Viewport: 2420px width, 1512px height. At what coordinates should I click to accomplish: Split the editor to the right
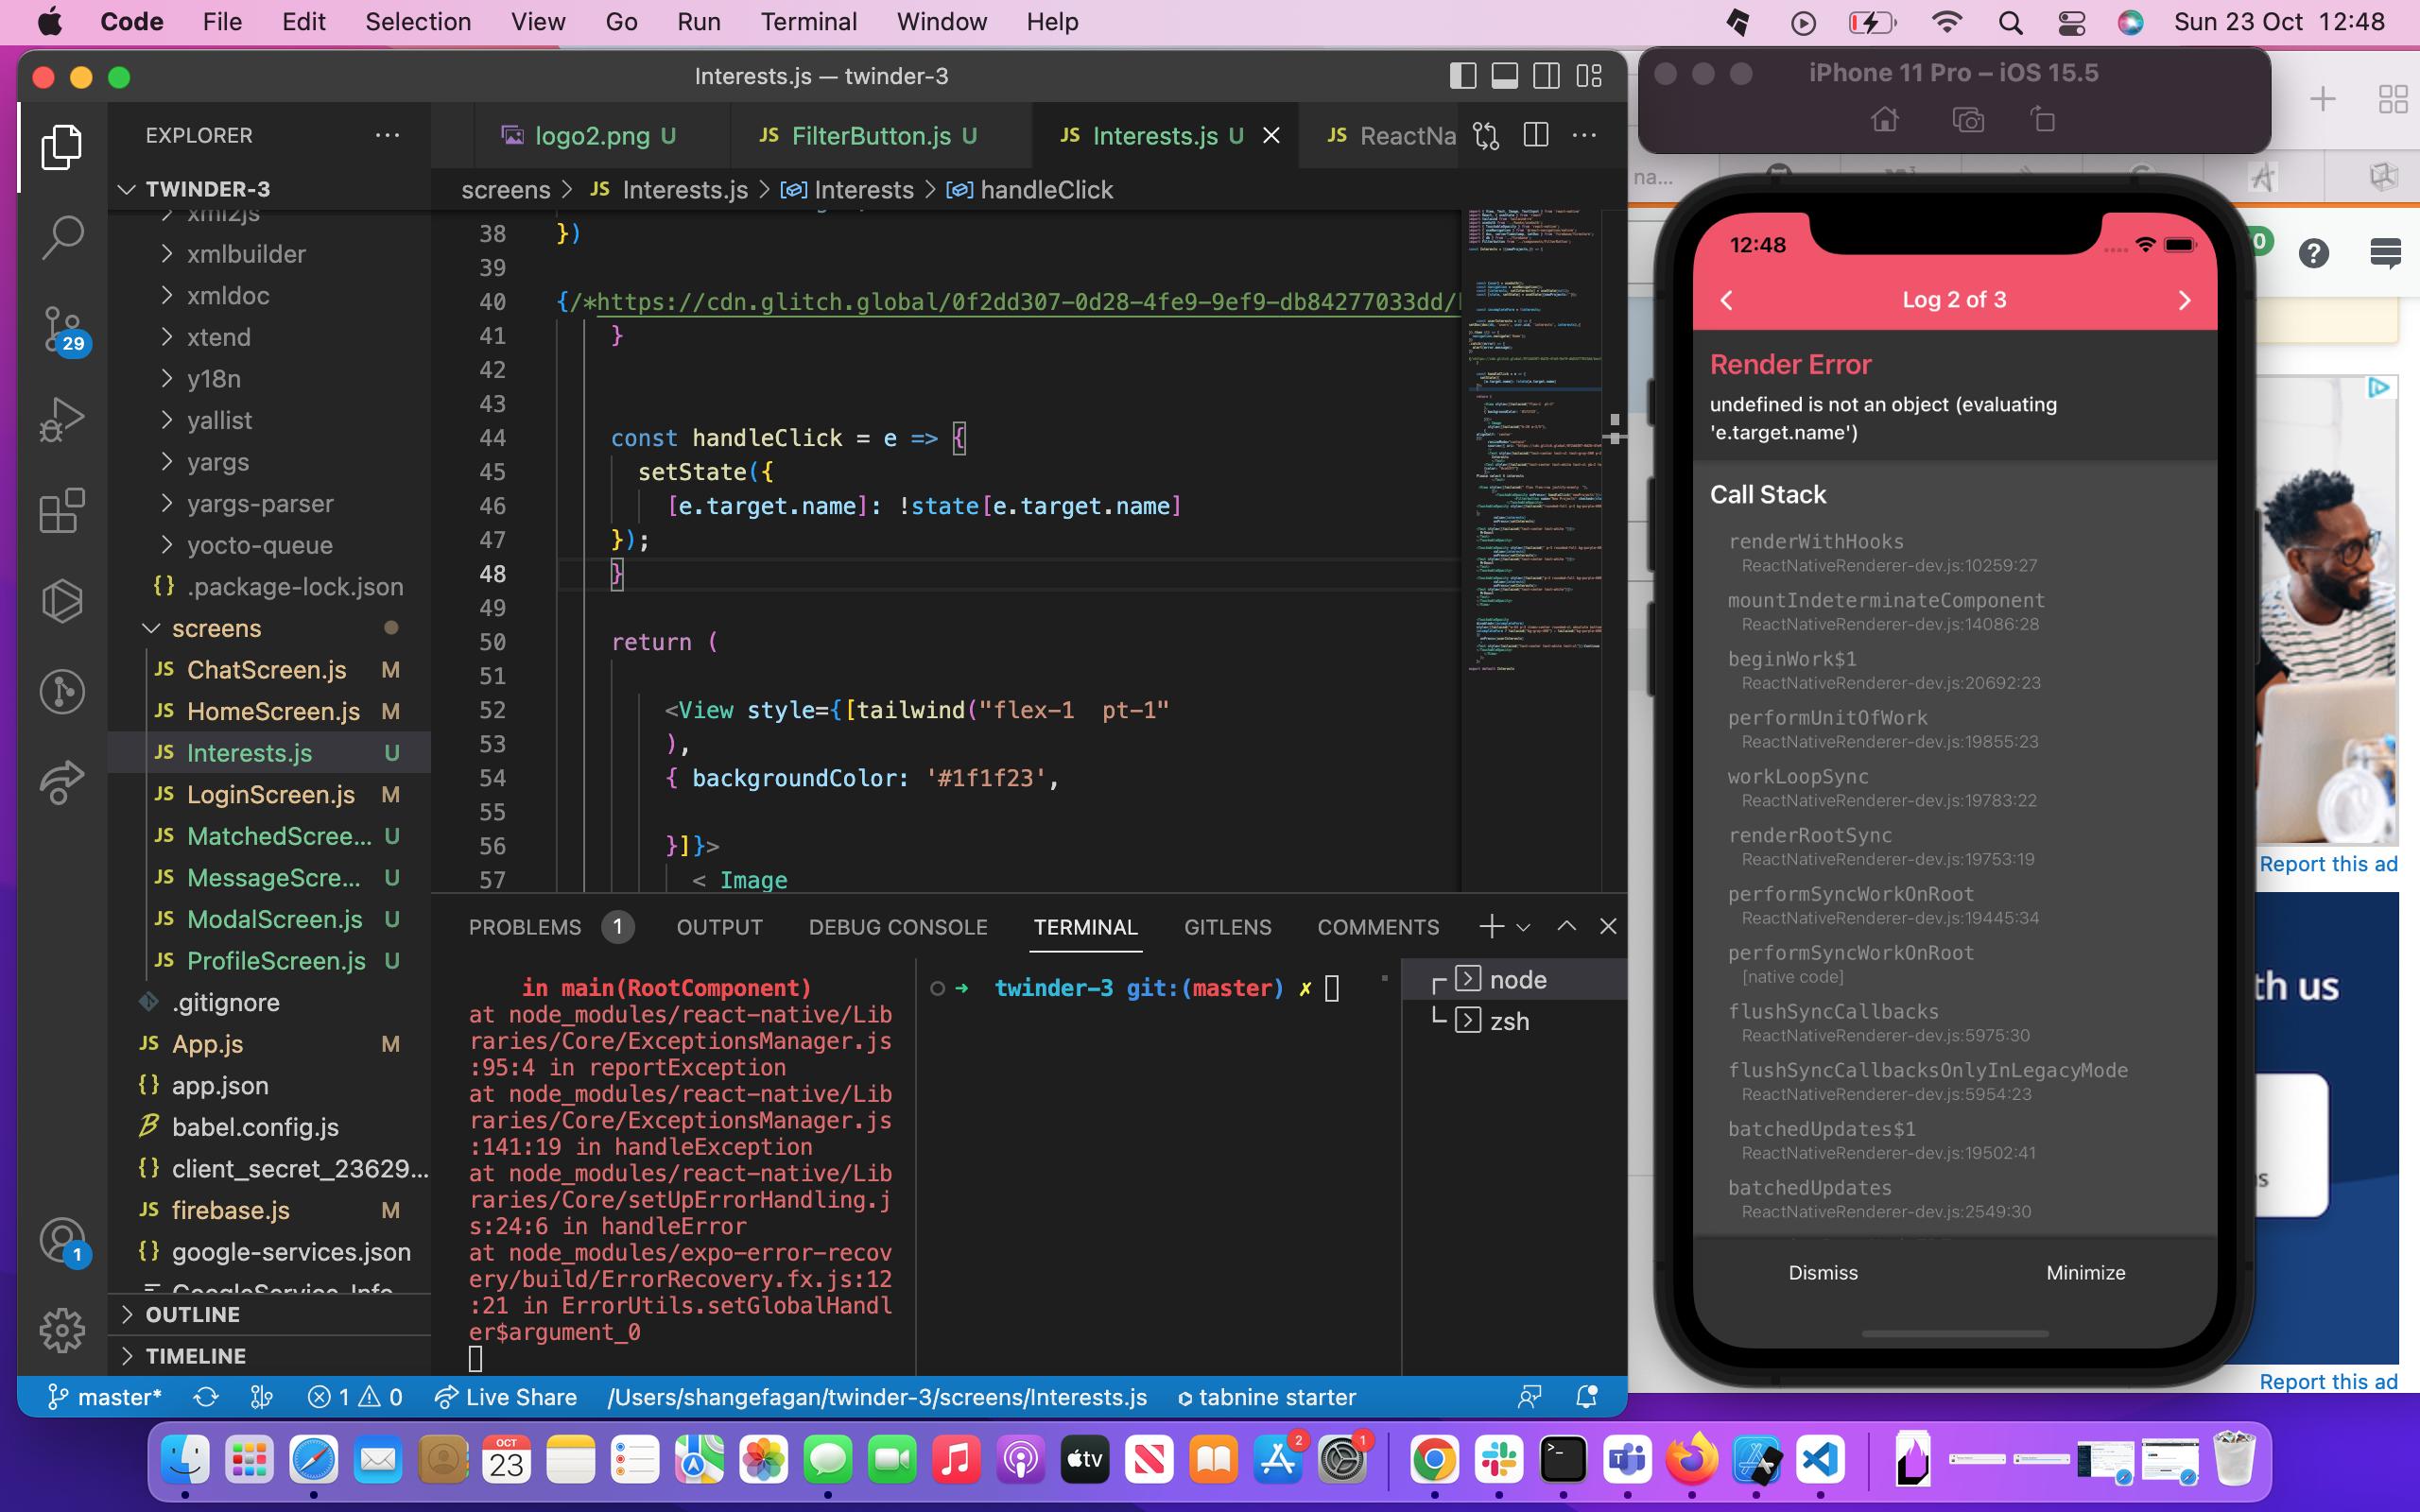(x=1536, y=135)
